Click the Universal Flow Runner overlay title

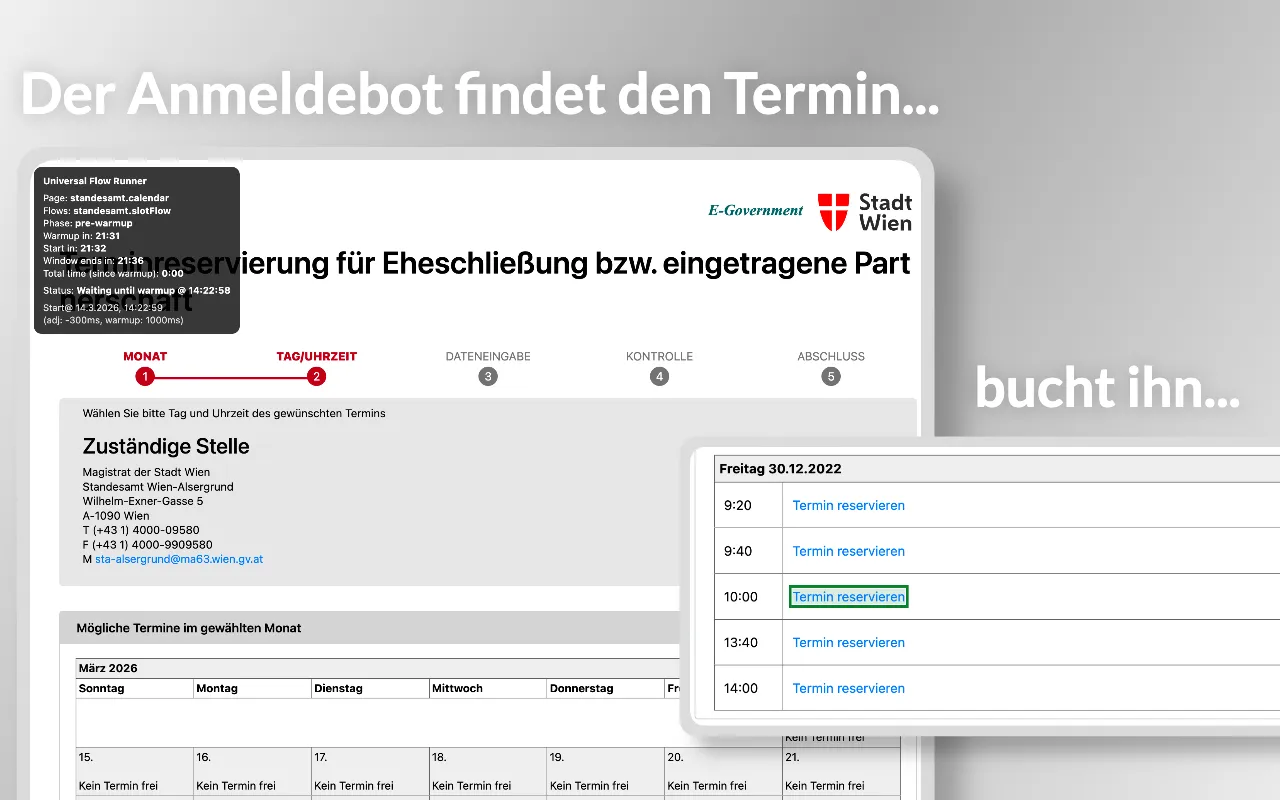click(x=95, y=181)
